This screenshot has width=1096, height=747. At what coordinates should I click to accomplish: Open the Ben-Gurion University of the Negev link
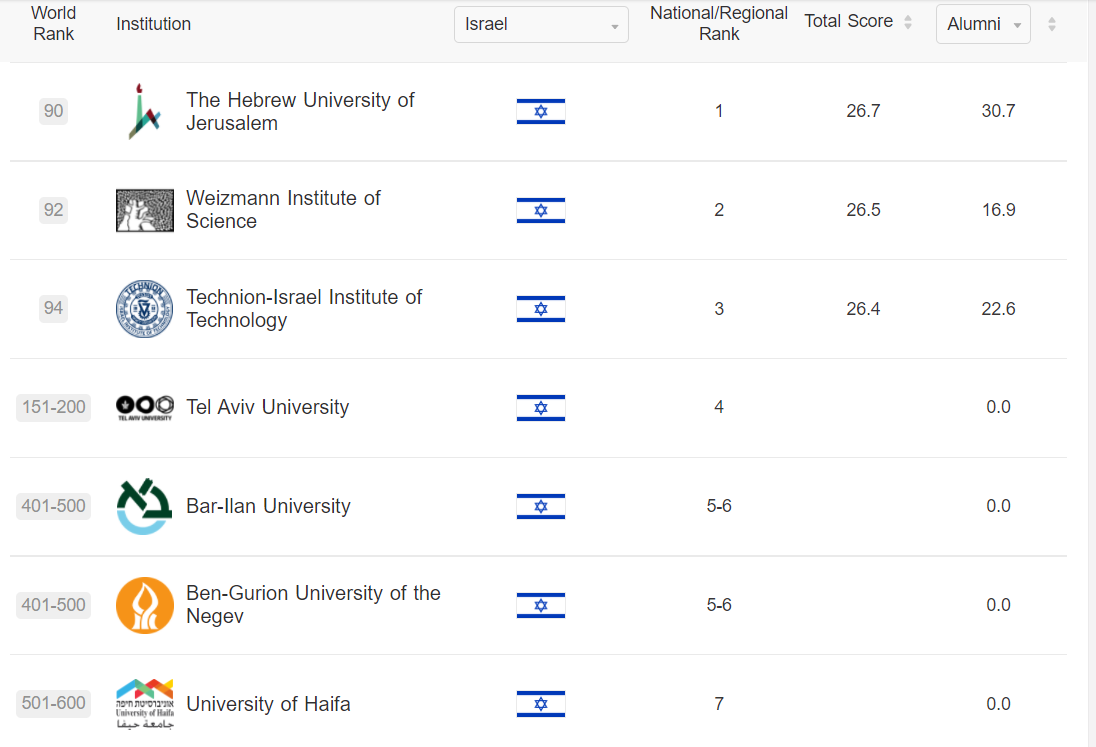pos(313,604)
